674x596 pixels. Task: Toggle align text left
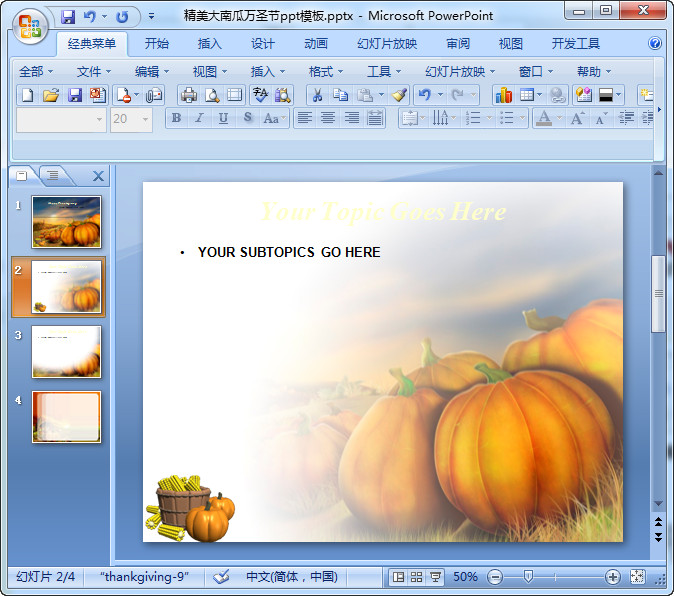tap(305, 118)
